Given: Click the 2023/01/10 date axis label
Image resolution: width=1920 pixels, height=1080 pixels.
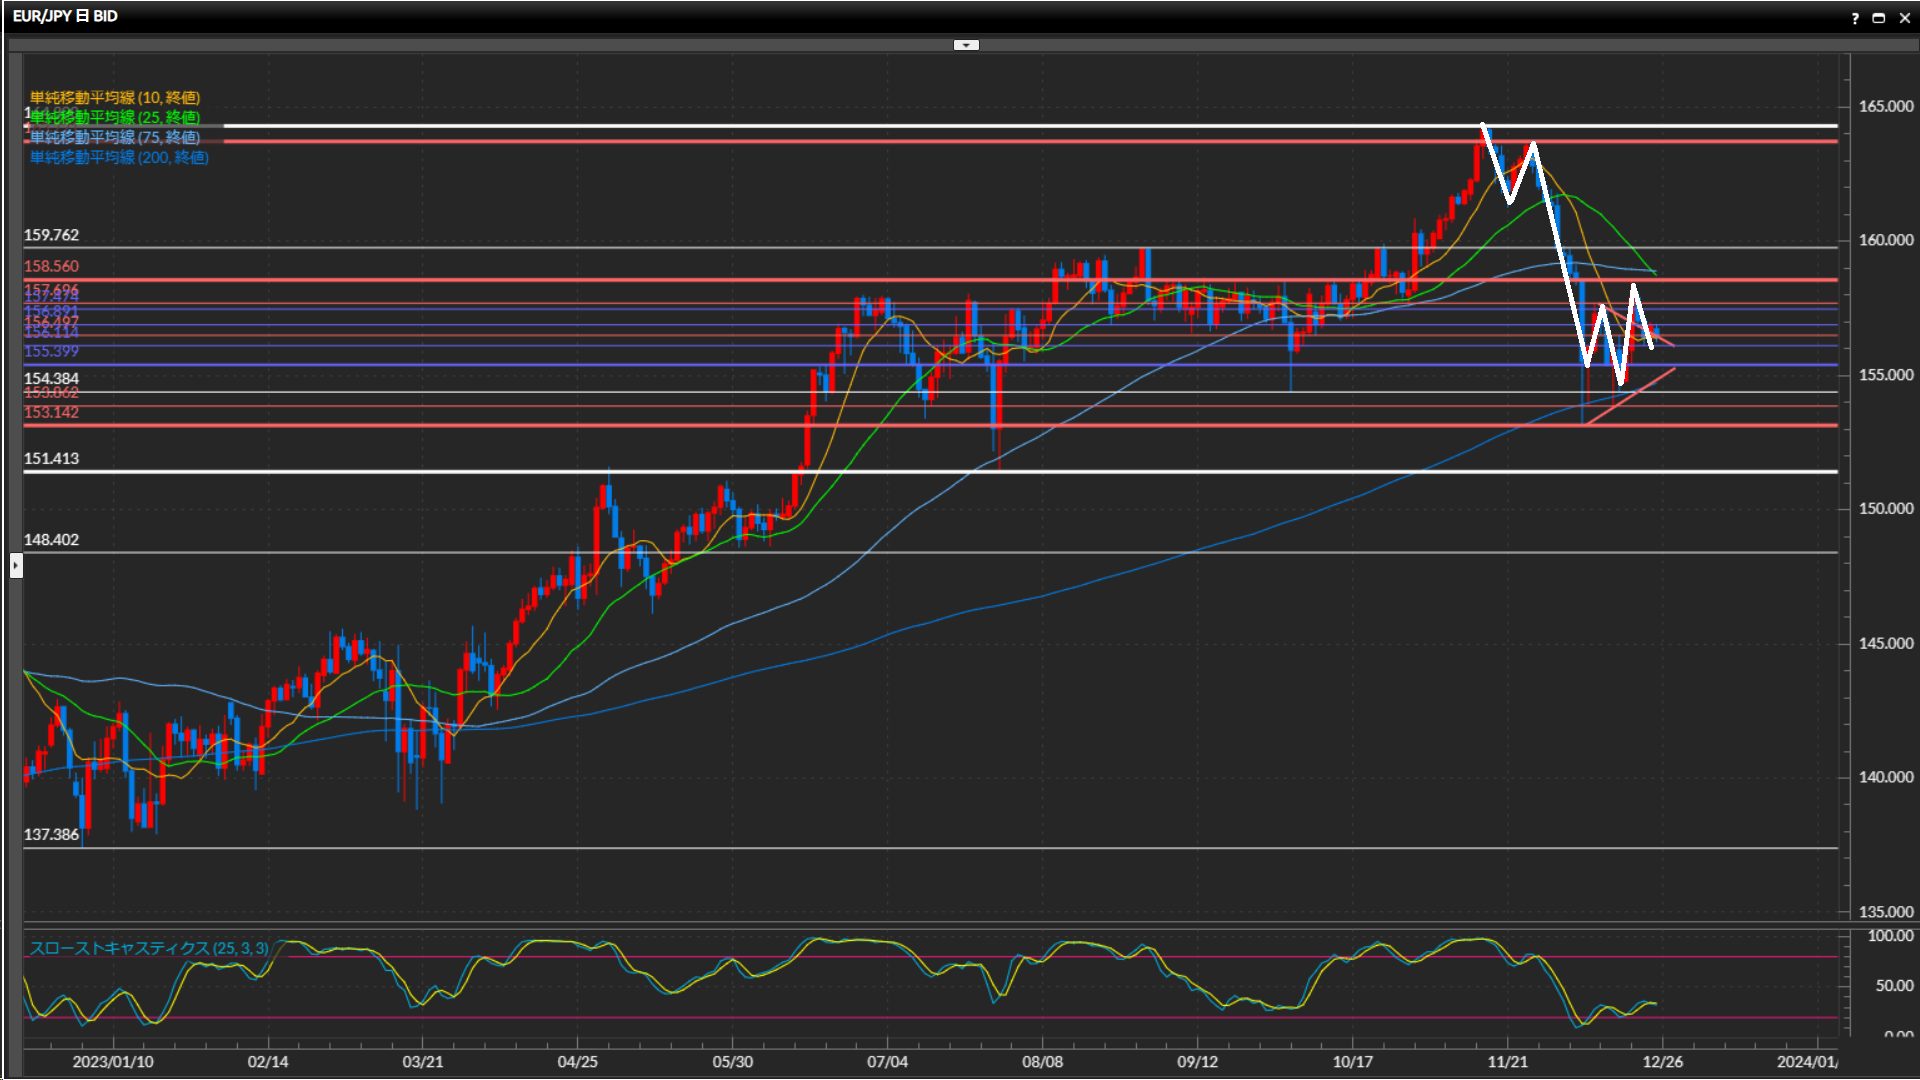Looking at the screenshot, I should (x=113, y=1061).
